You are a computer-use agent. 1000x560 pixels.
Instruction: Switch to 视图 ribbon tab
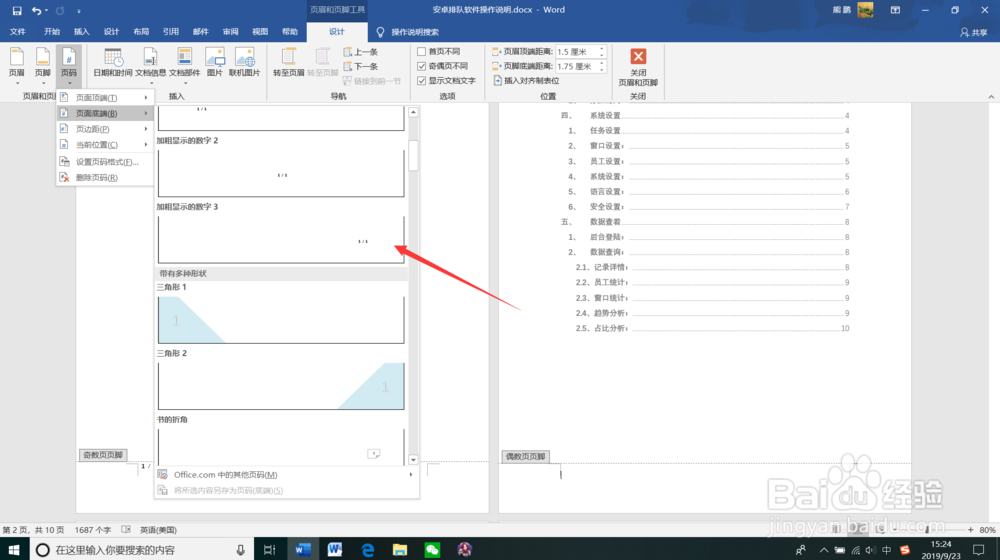point(260,32)
